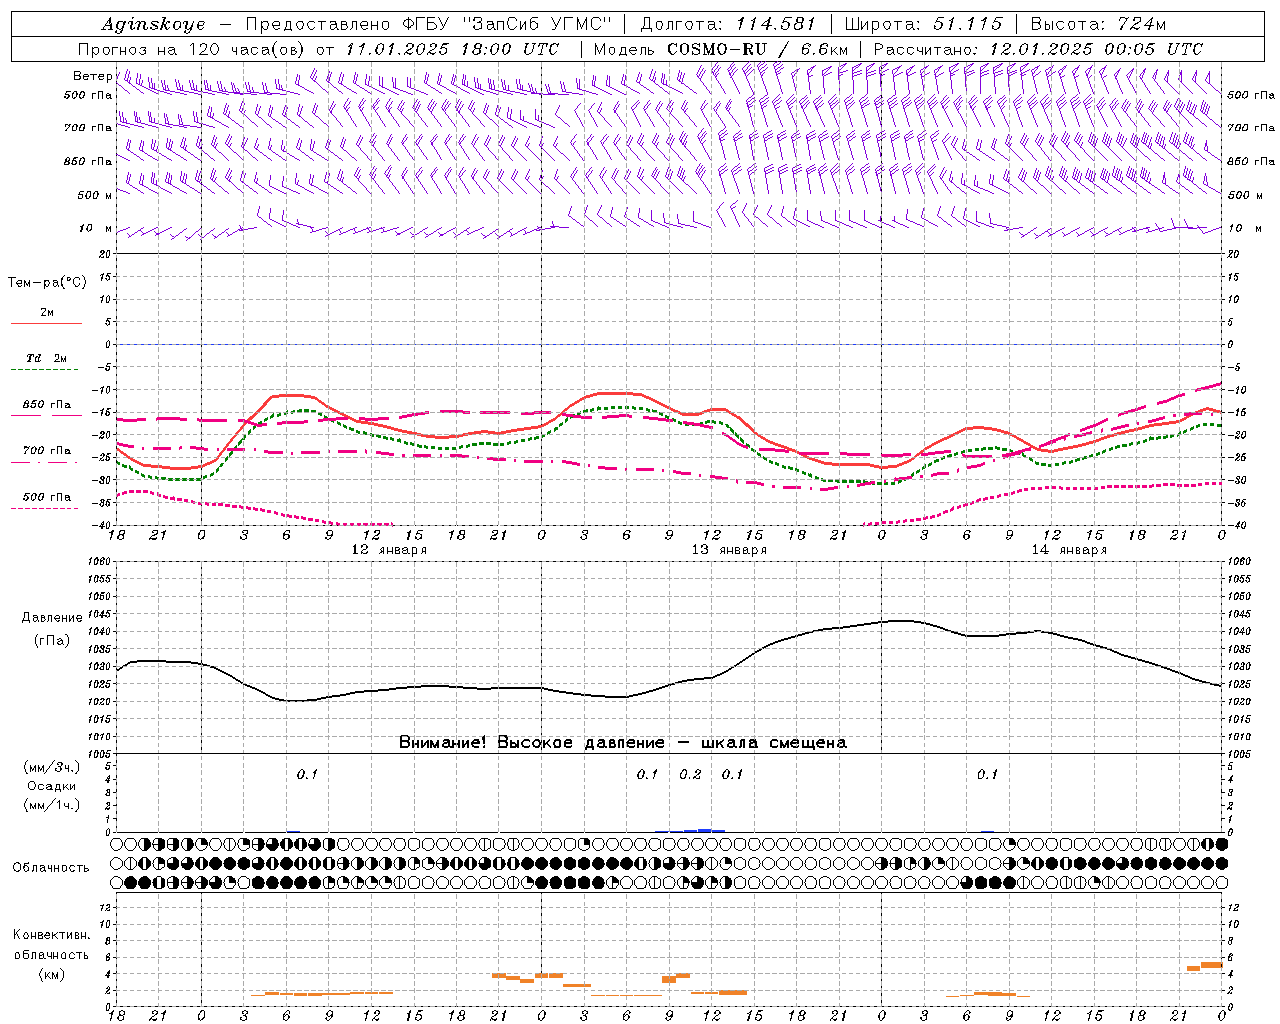Click the Ветер wind panel label

[92, 76]
